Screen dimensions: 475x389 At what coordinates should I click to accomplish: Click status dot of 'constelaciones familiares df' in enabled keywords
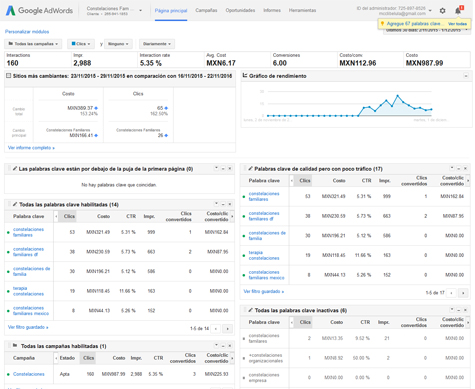pos(8,252)
